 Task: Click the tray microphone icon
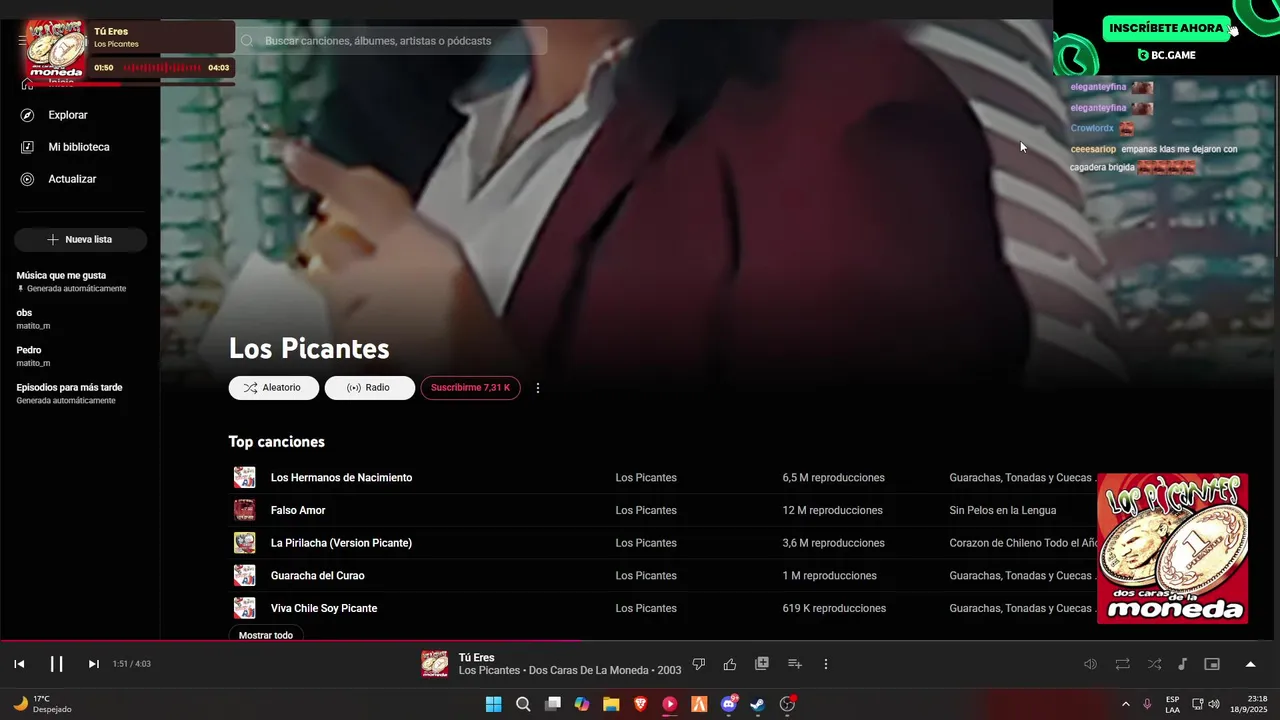tap(1147, 704)
